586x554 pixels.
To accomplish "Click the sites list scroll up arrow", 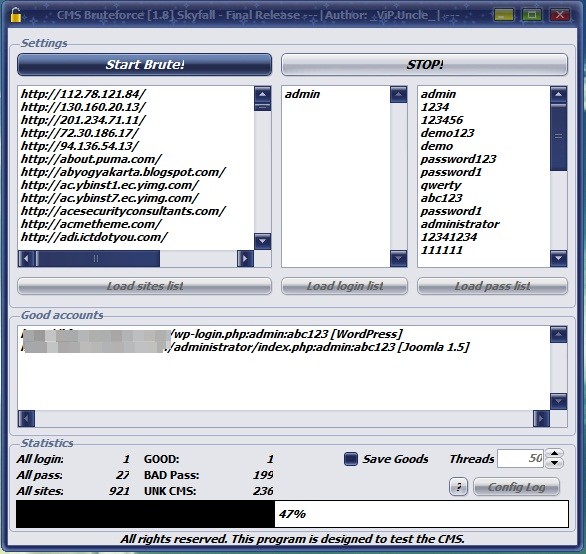I will click(x=262, y=94).
